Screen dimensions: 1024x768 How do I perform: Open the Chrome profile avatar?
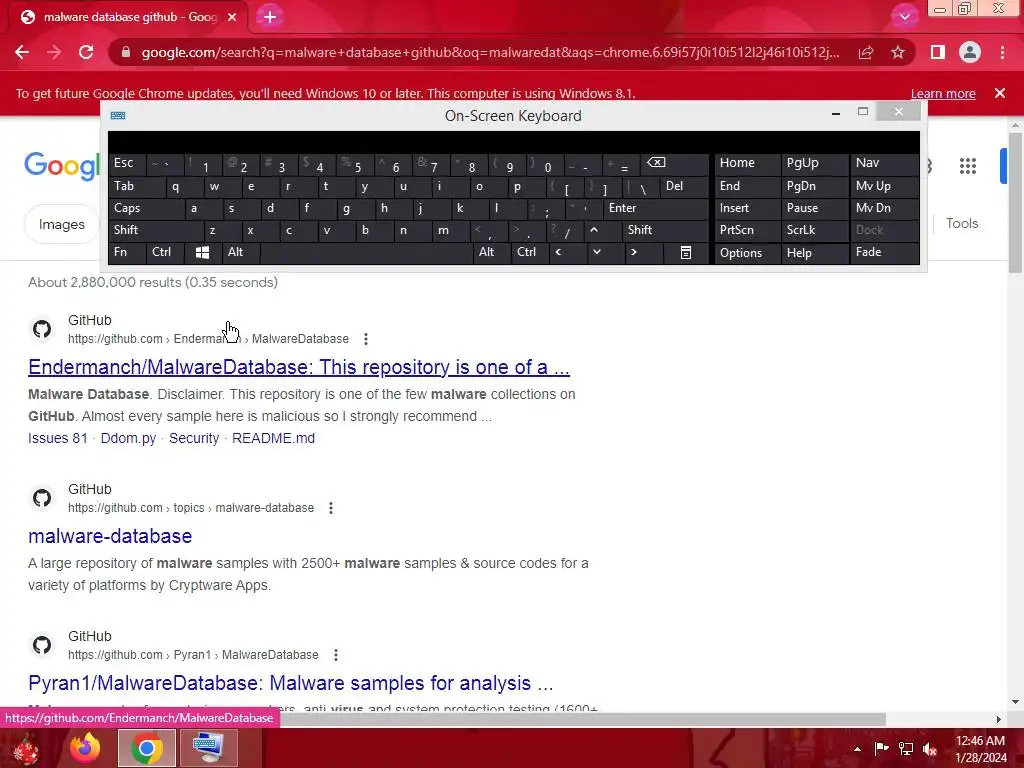[x=970, y=52]
